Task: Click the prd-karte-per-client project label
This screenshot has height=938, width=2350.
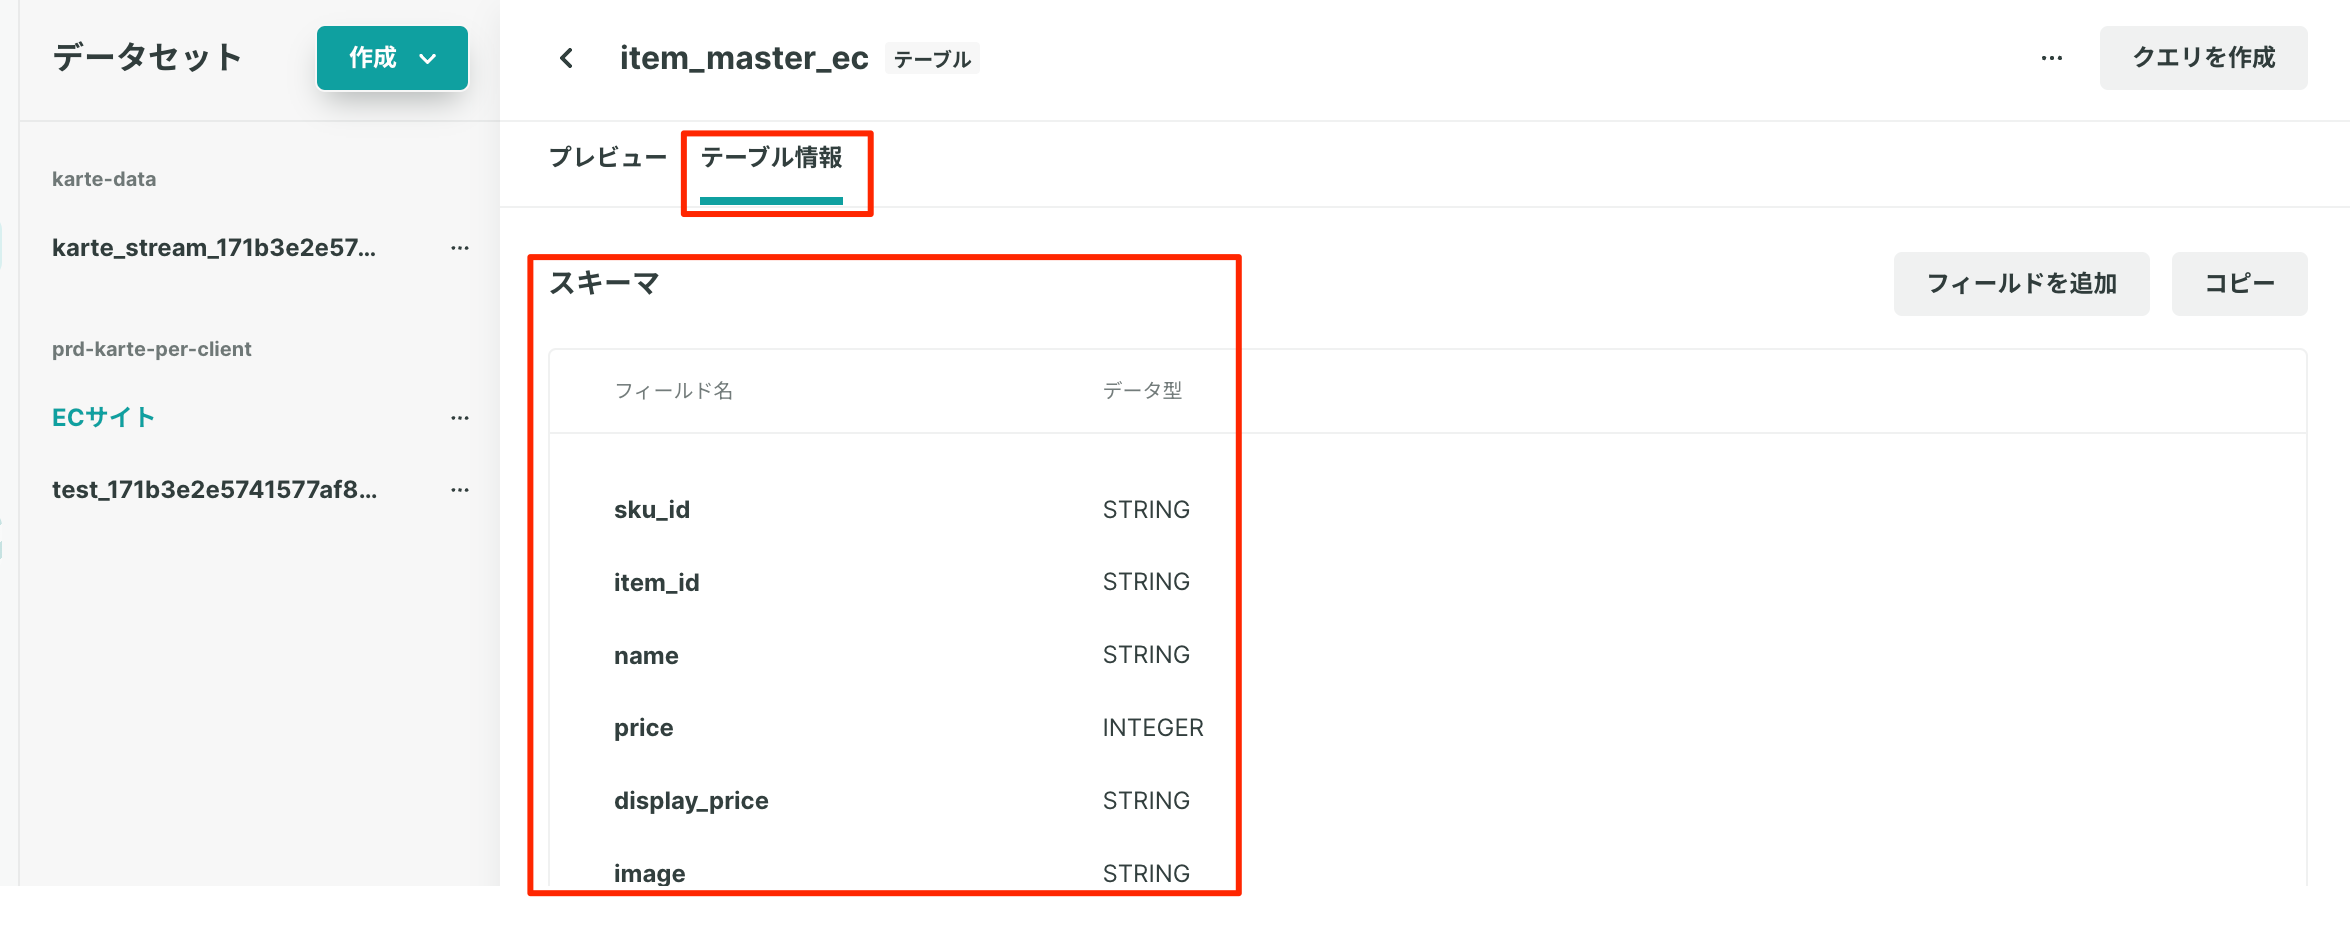Action: tap(152, 349)
